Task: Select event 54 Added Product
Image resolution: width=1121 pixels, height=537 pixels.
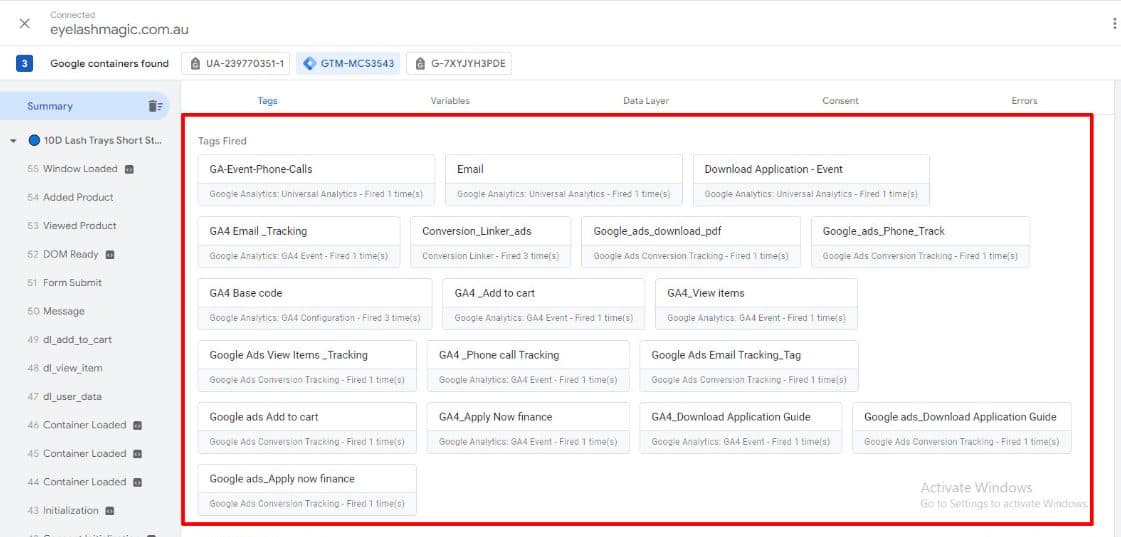Action: (x=70, y=197)
